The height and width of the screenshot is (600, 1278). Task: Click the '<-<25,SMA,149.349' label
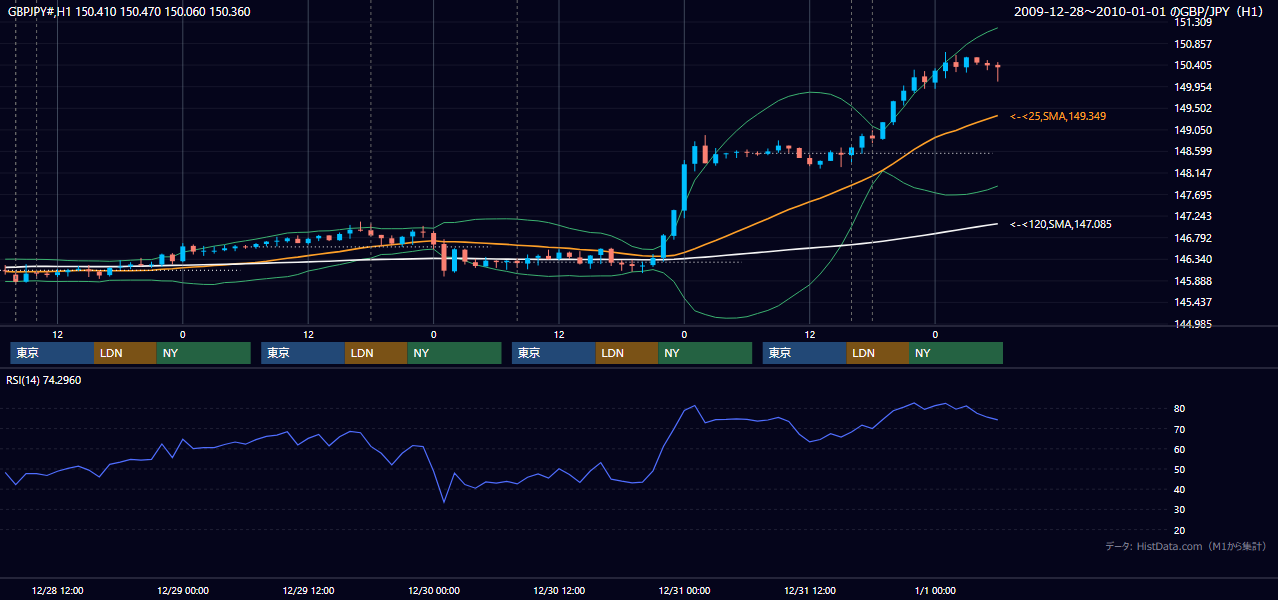pyautogui.click(x=1057, y=117)
